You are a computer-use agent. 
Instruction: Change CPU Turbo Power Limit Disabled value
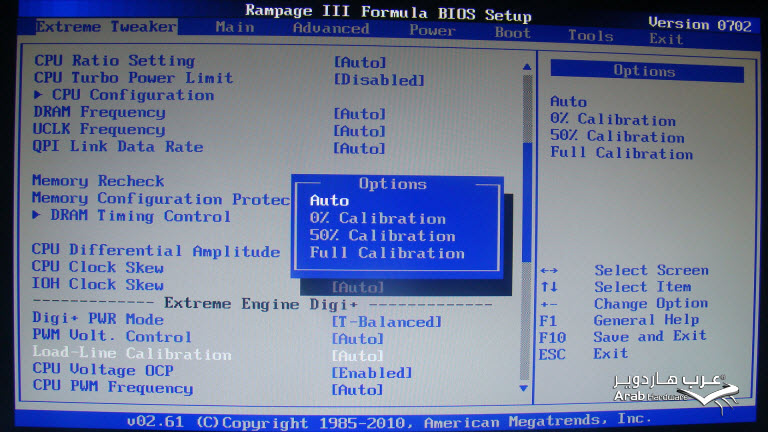pyautogui.click(x=379, y=79)
